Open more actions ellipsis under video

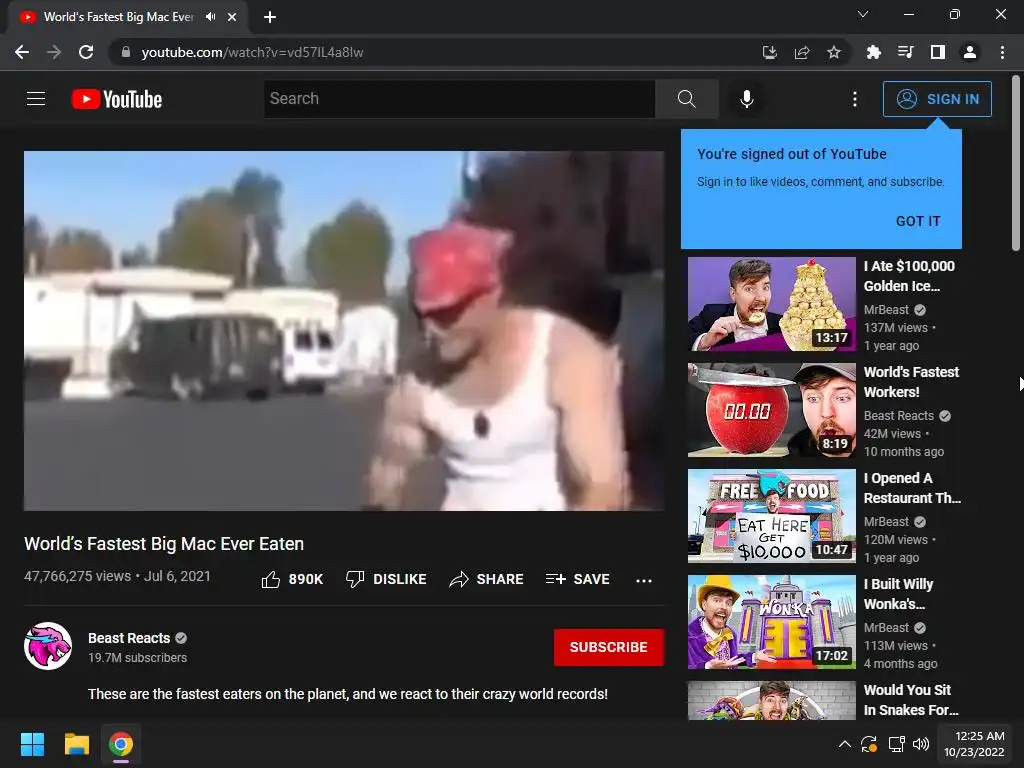643,580
